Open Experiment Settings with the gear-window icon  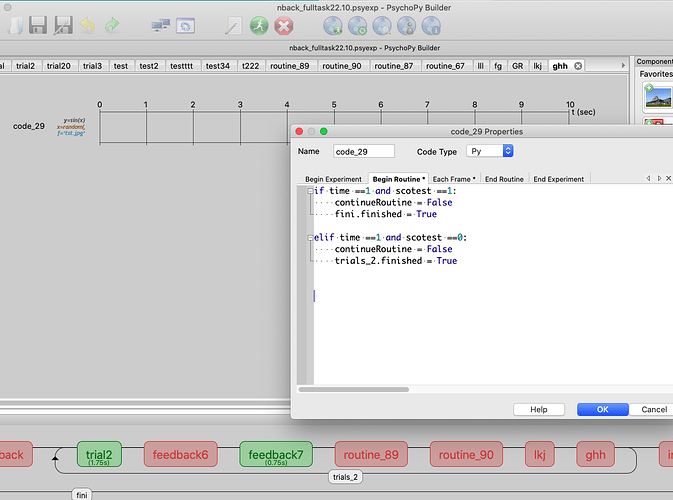[185, 26]
